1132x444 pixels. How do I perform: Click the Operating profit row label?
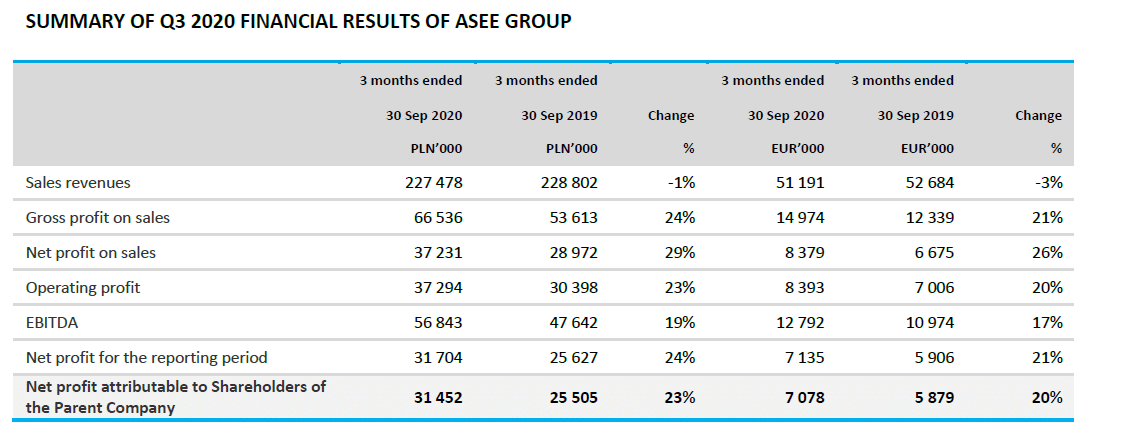click(83, 288)
